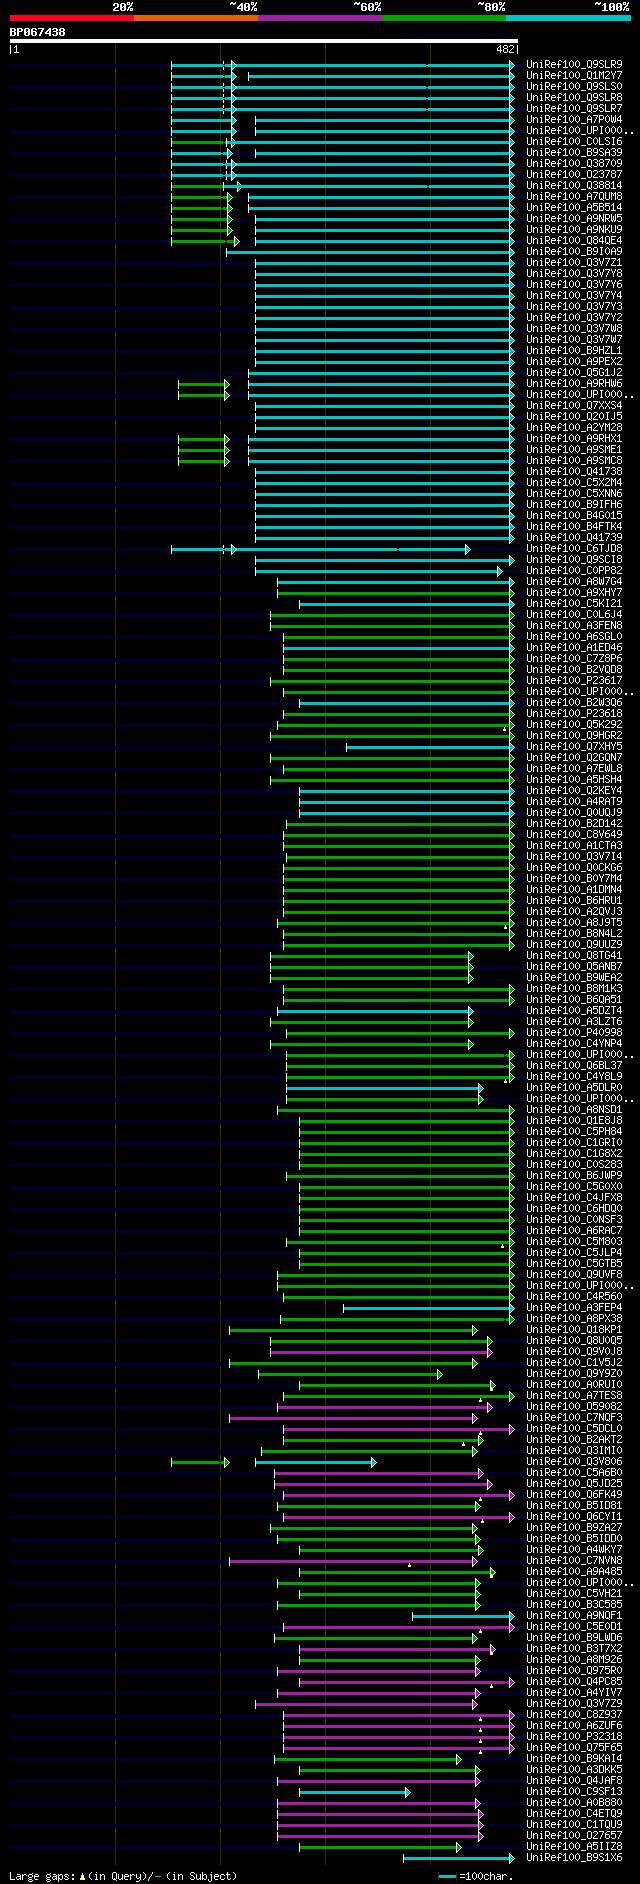This screenshot has width=640, height=1884.
Task: Click label UniRef100_Q5G1J2
Action: pos(574,372)
